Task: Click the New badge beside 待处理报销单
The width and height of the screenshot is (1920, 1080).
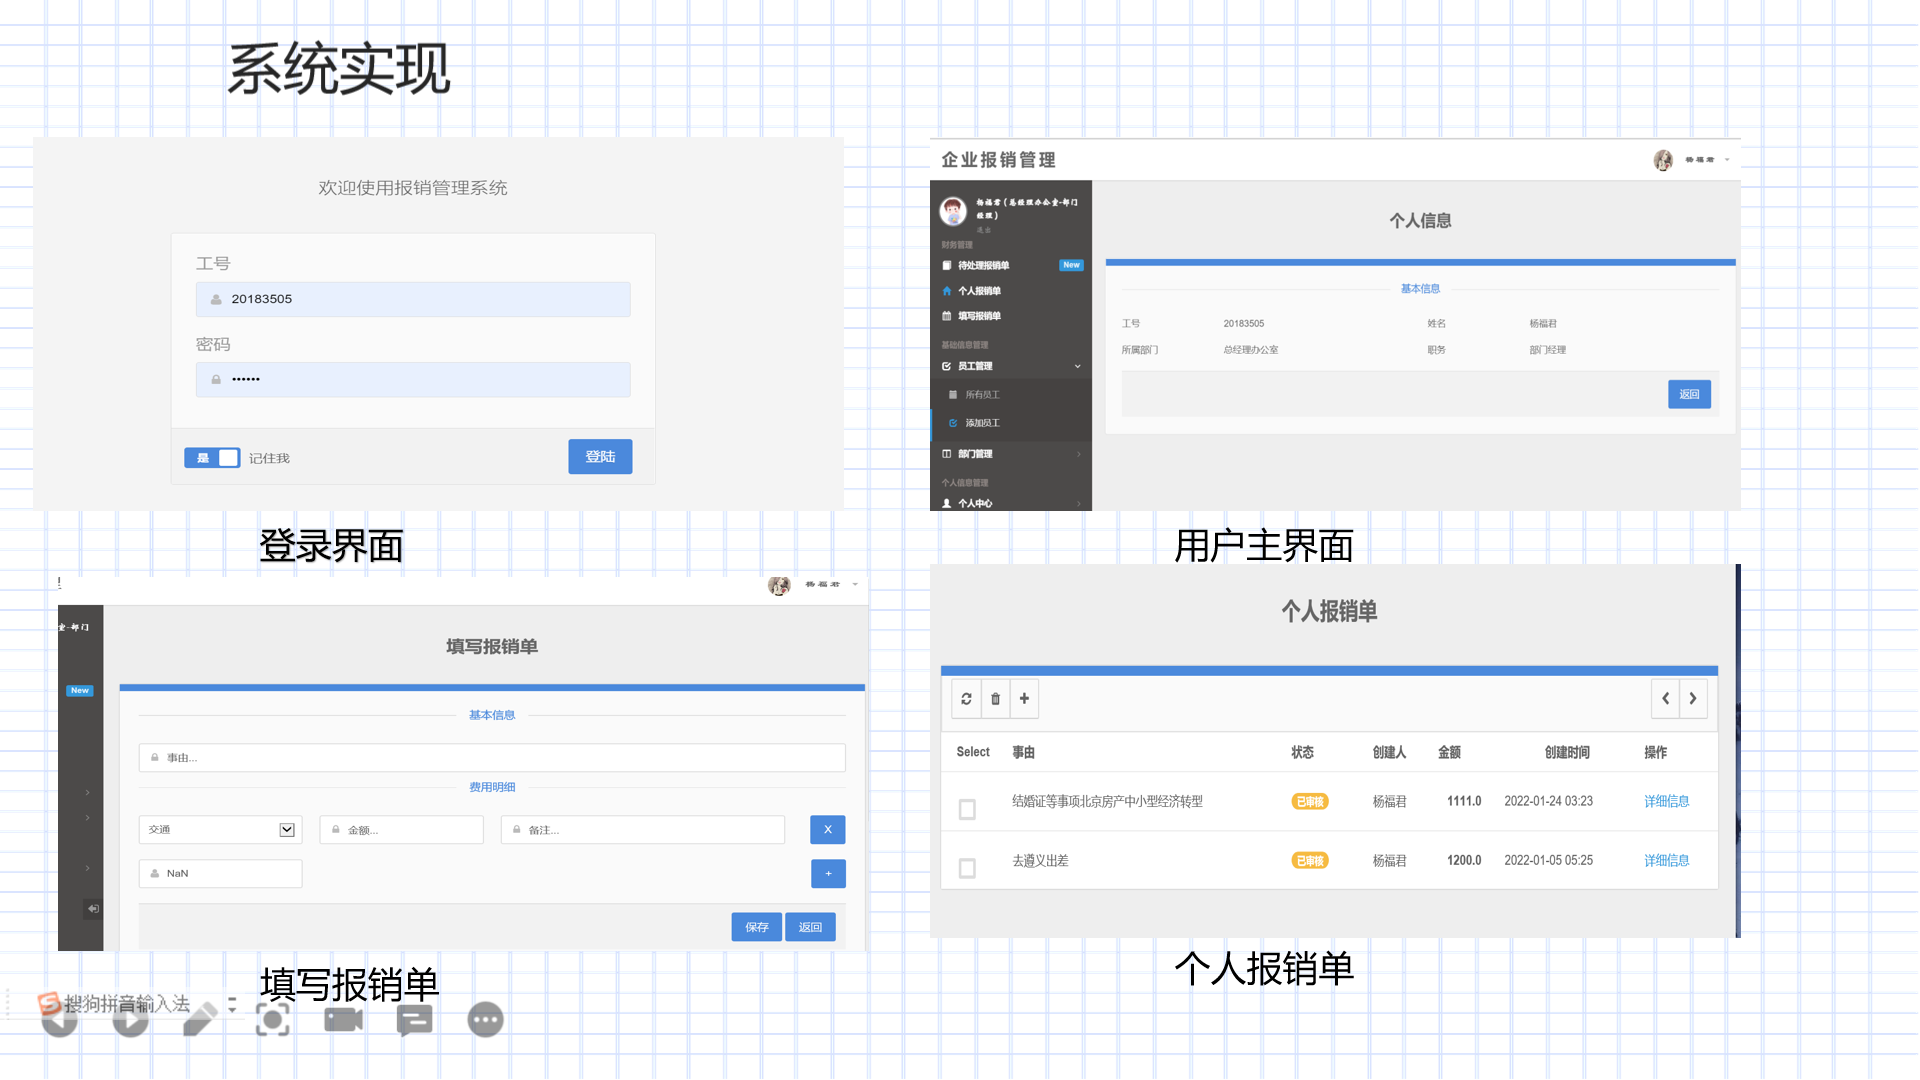Action: (x=1071, y=265)
